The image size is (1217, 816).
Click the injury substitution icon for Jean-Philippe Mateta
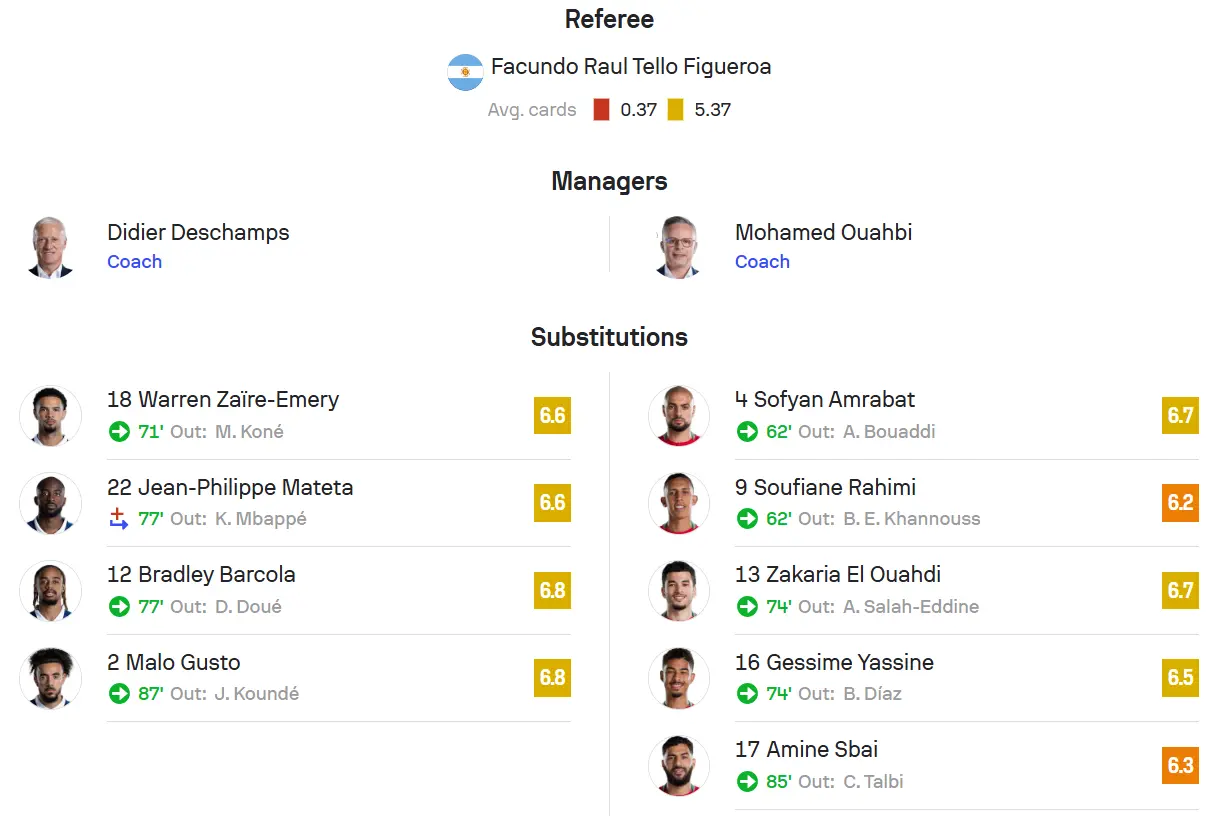pos(119,519)
